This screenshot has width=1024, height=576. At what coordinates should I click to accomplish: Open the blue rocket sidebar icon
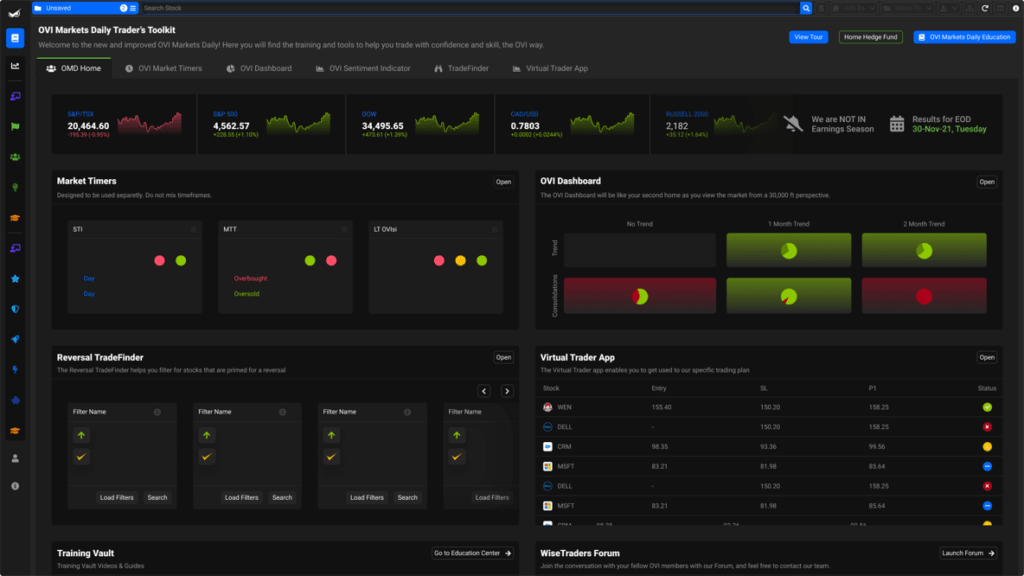[x=15, y=339]
